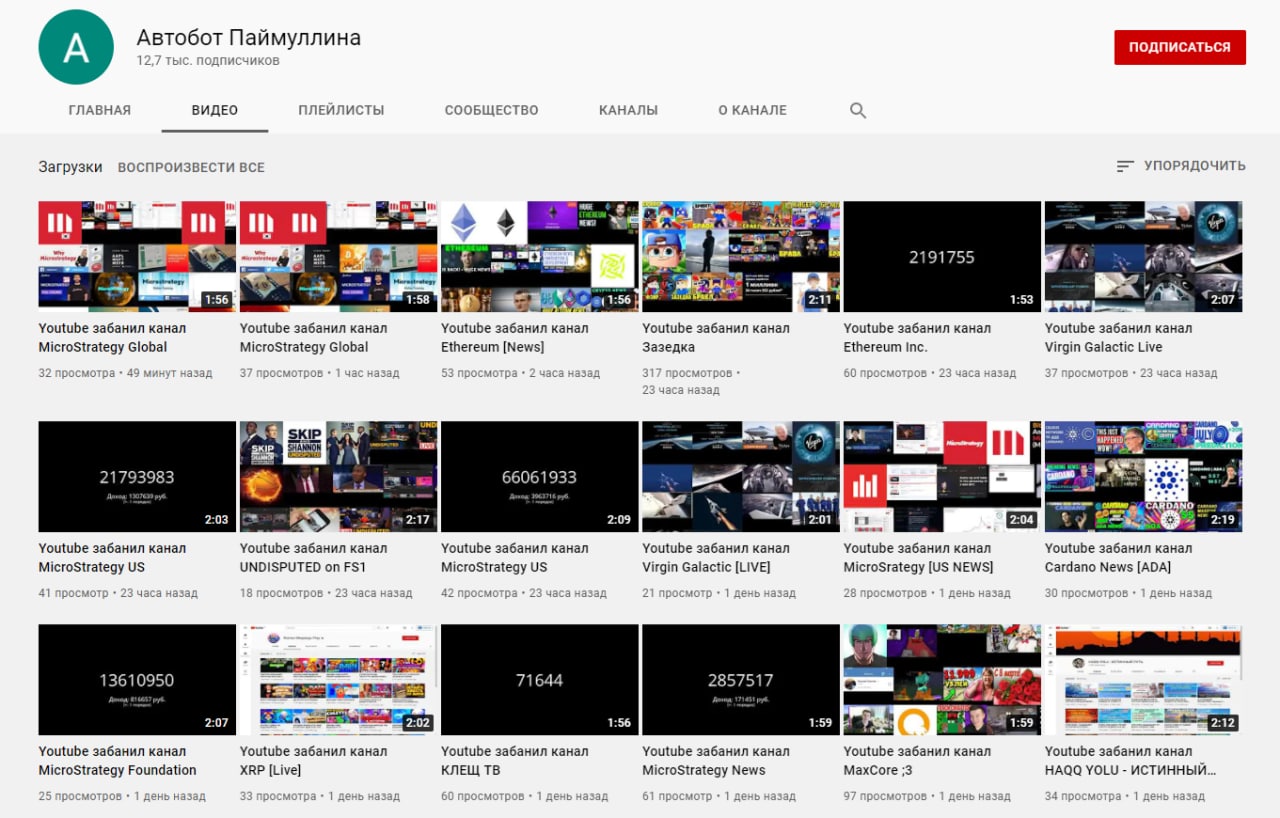The width and height of the screenshot is (1280, 818).
Task: Open the MaxCore ;3 video thumbnail
Action: pyautogui.click(x=942, y=680)
